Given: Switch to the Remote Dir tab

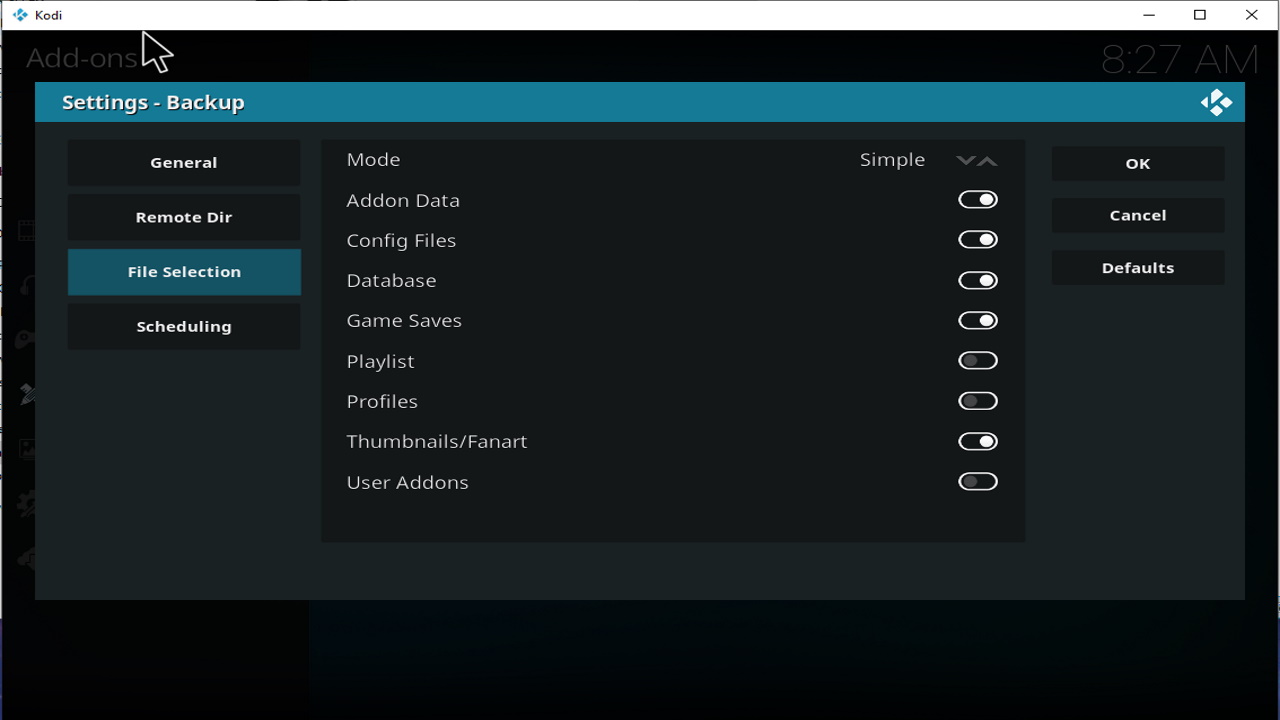Looking at the screenshot, I should [x=184, y=217].
